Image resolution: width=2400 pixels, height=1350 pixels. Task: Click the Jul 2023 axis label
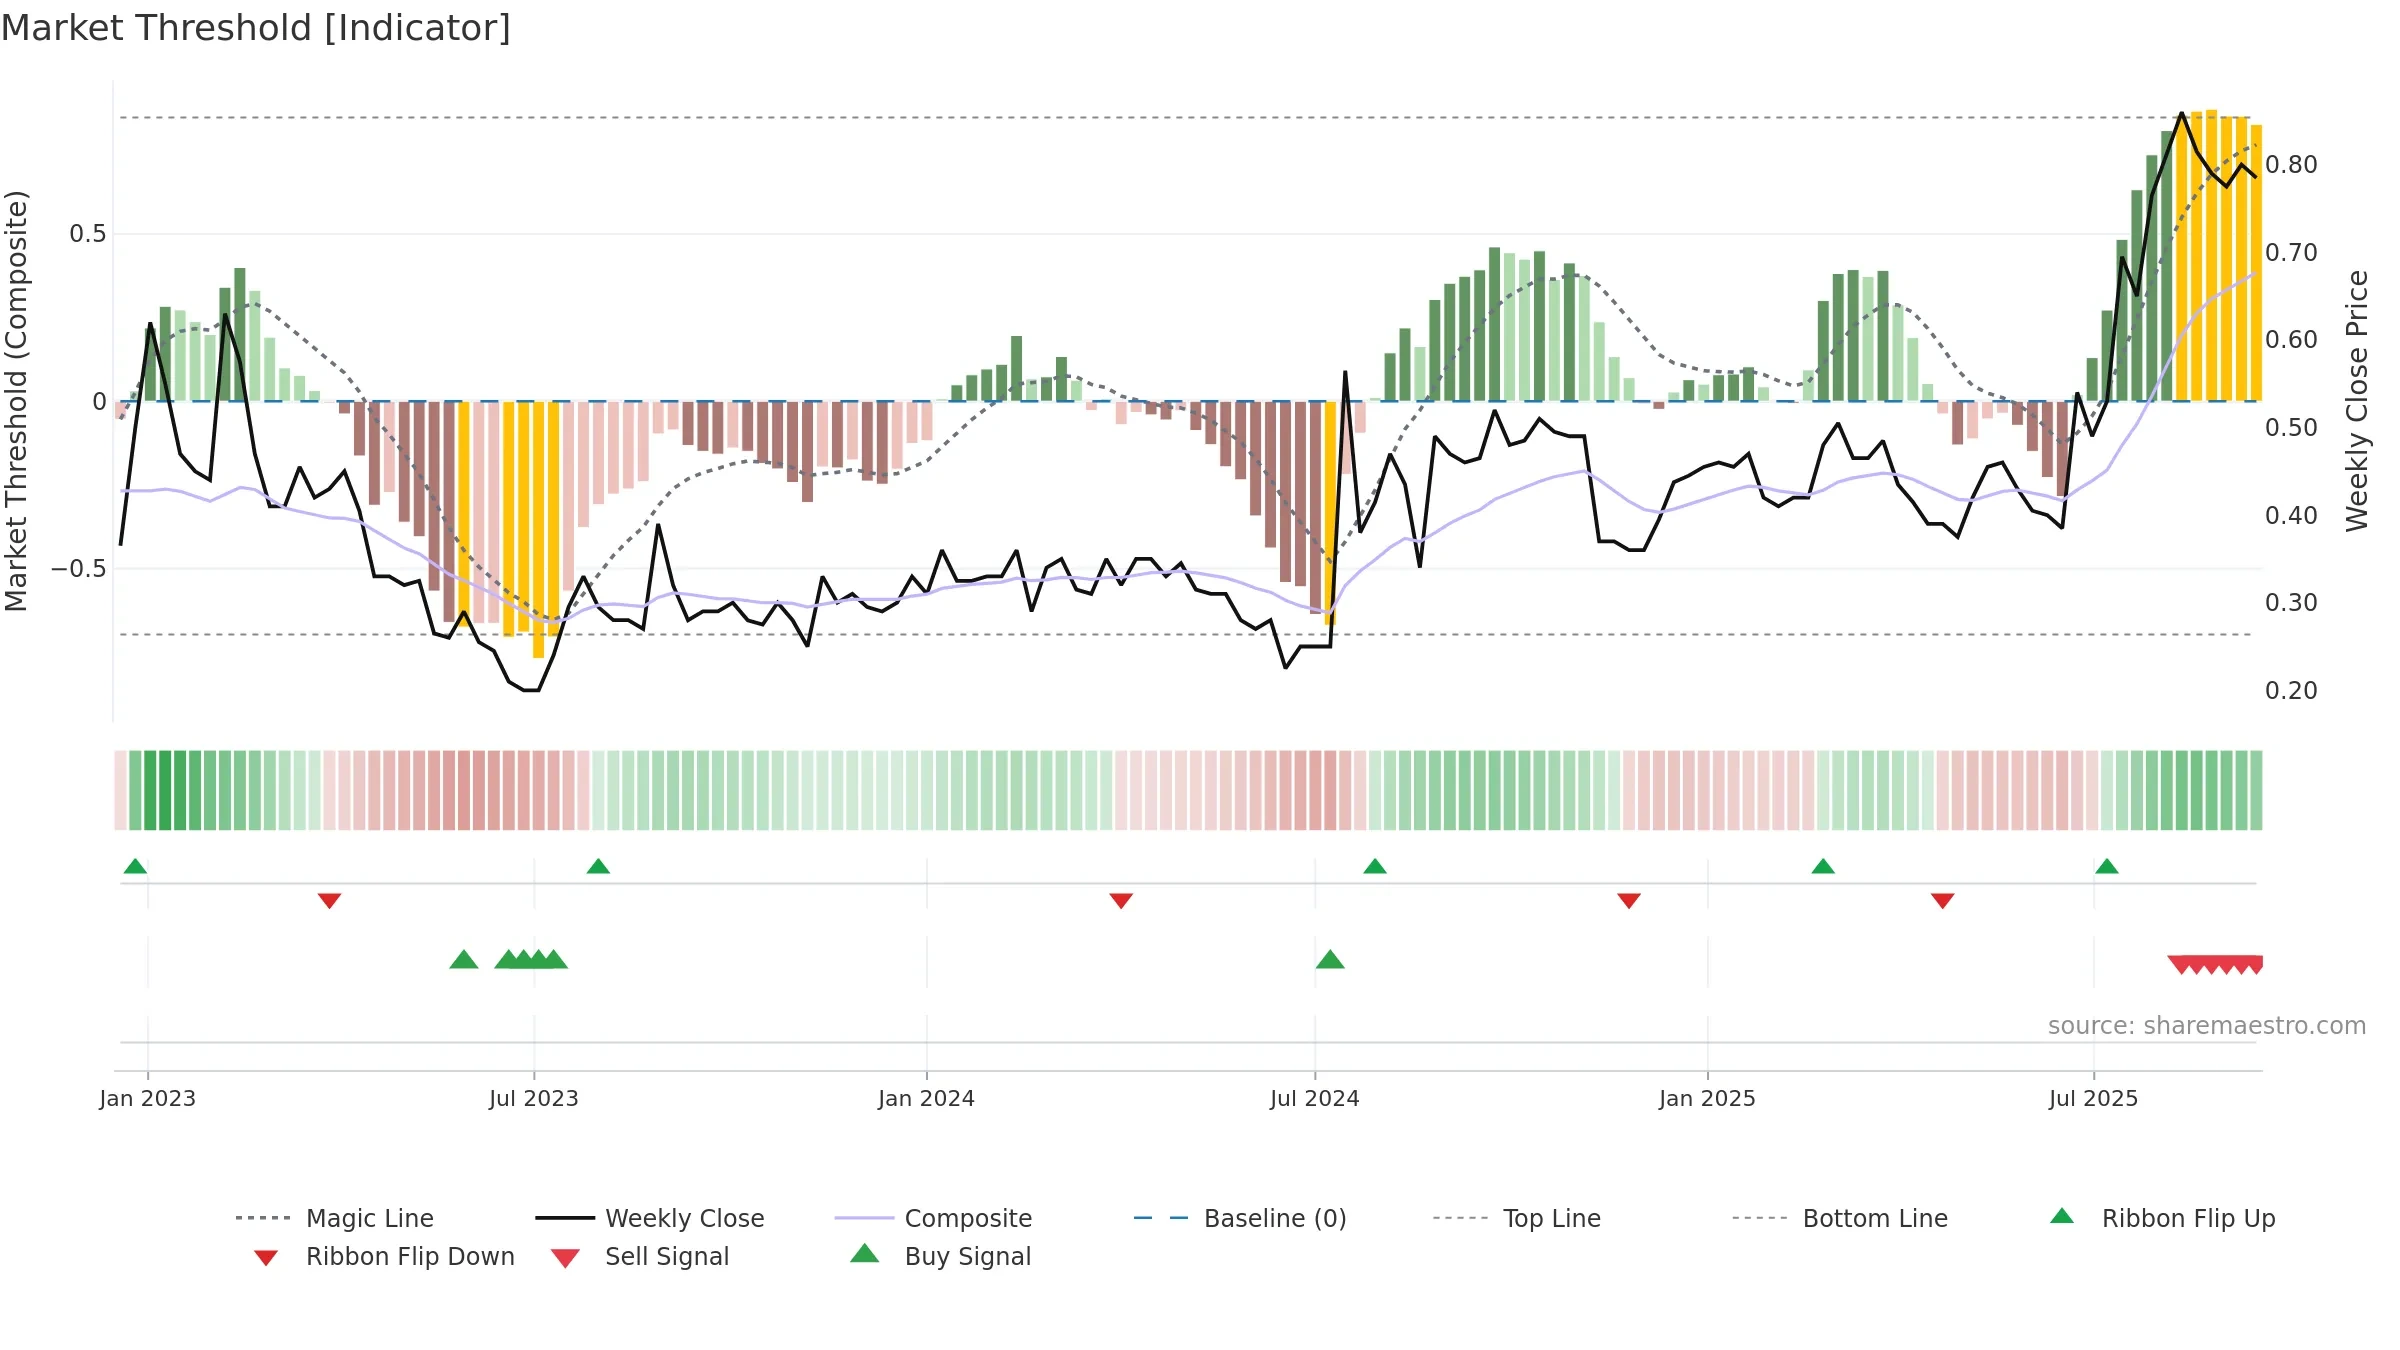coord(534,1098)
